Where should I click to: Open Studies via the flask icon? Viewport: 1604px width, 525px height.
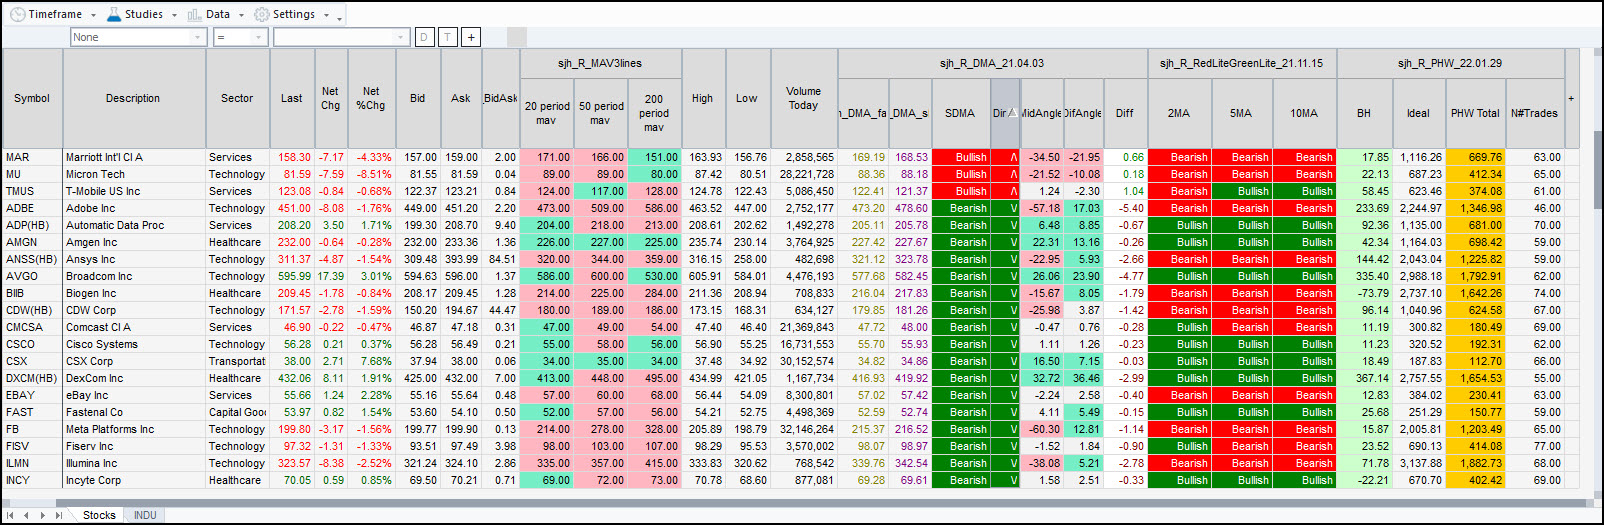point(114,14)
